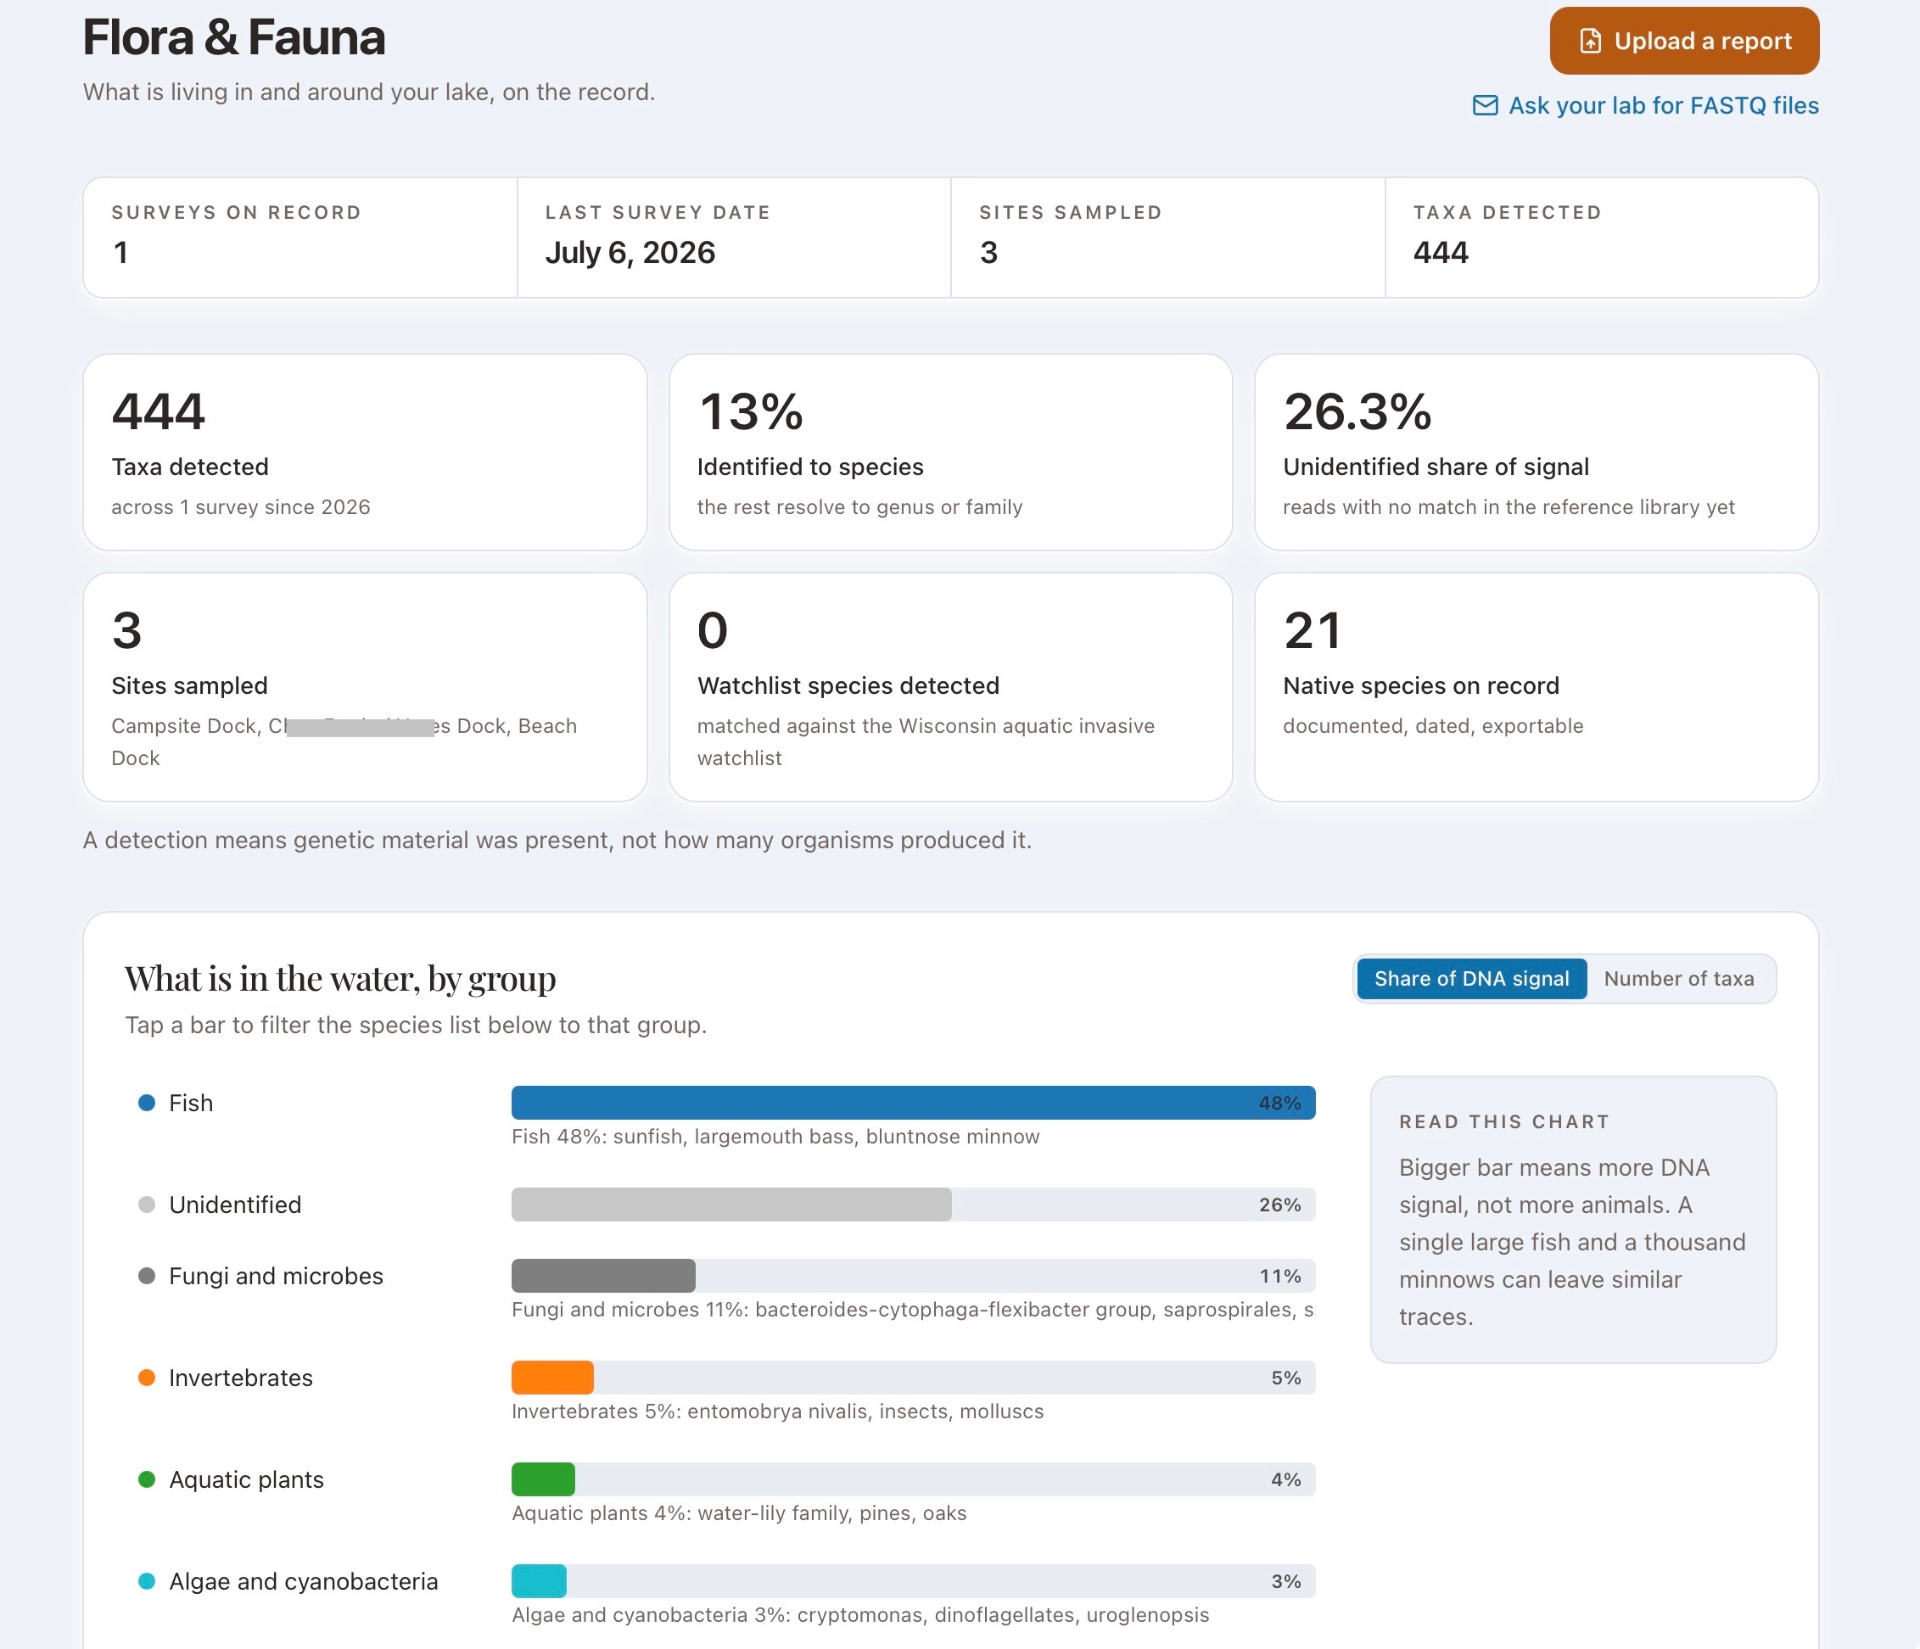Tap the green Aquatic plants bar
1920x1649 pixels.
click(x=543, y=1480)
